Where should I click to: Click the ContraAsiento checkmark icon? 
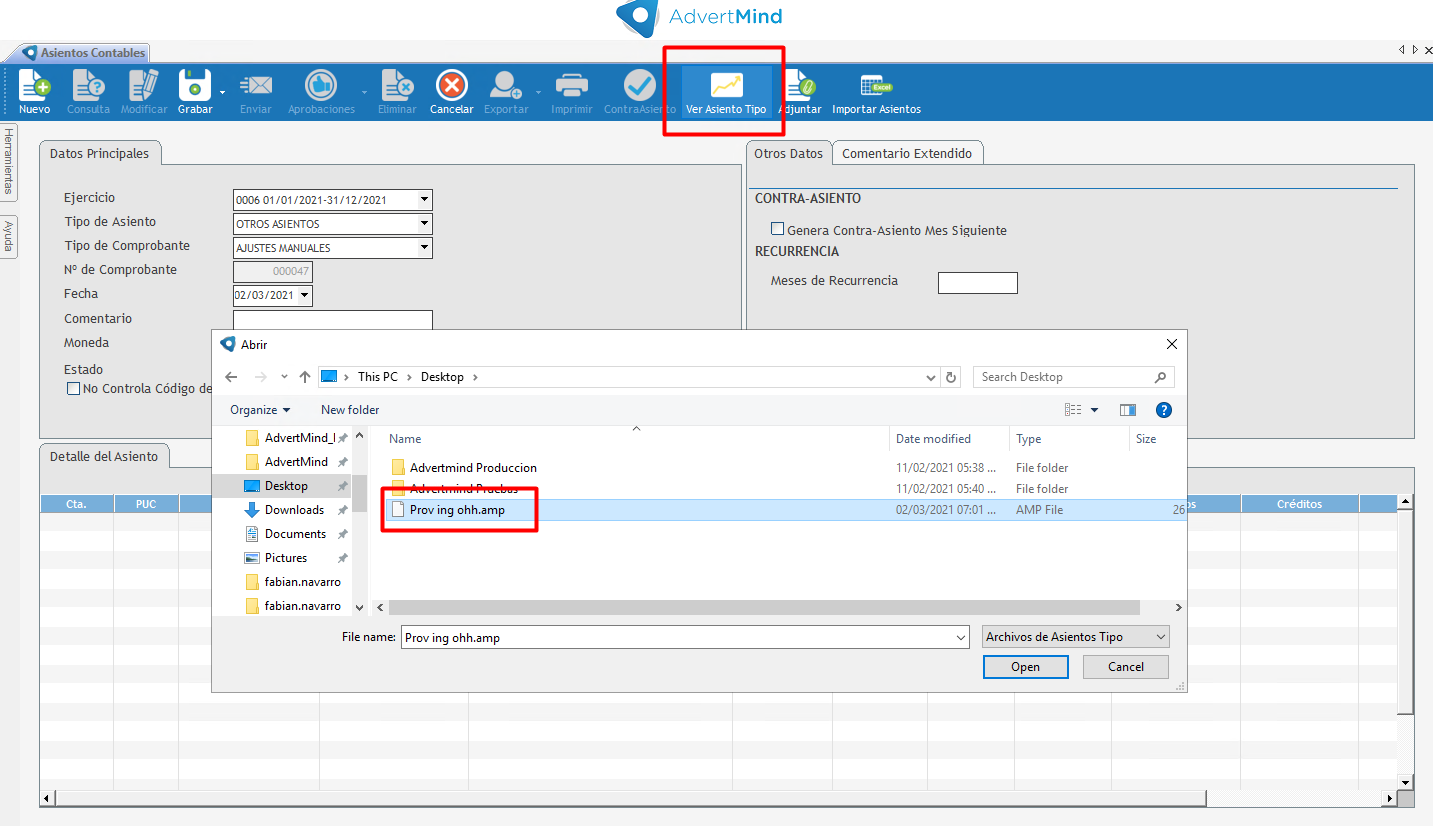coord(640,86)
